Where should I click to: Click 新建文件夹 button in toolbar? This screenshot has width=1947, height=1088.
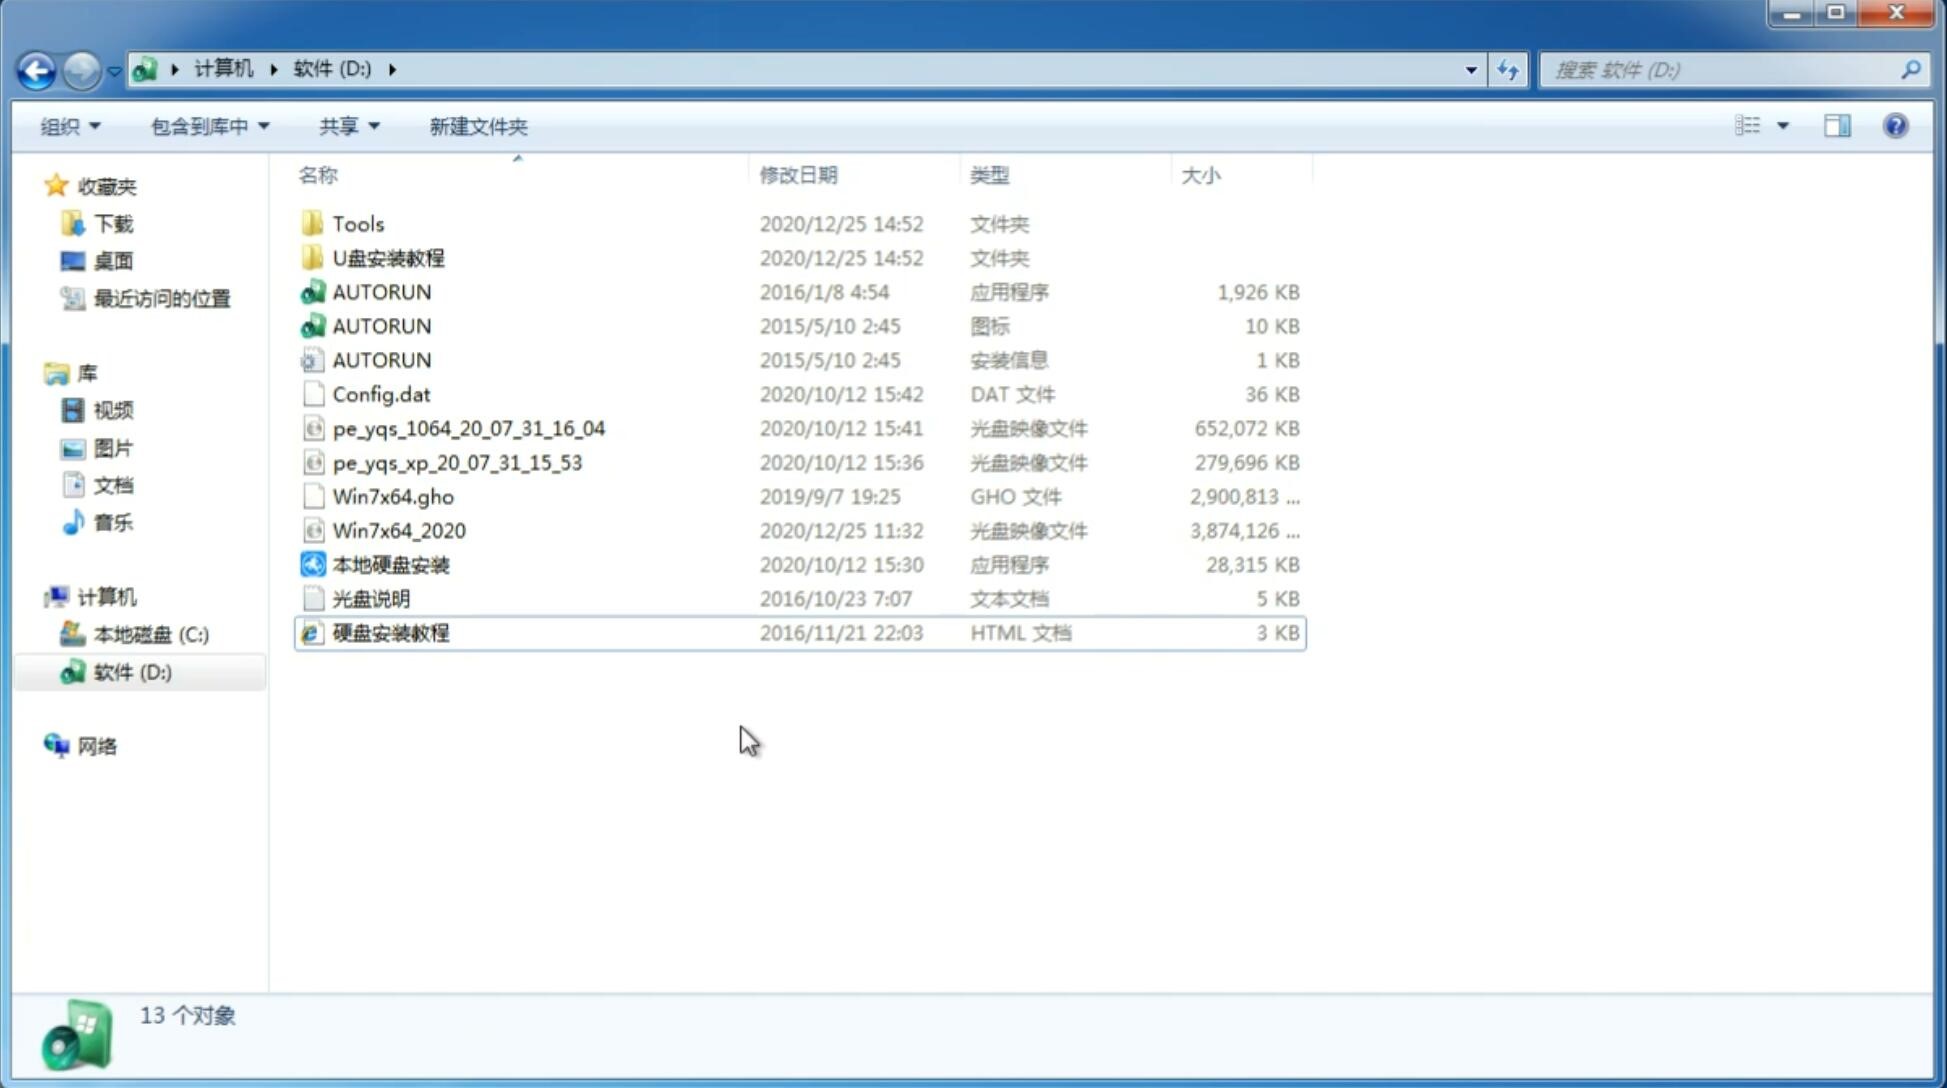click(477, 124)
